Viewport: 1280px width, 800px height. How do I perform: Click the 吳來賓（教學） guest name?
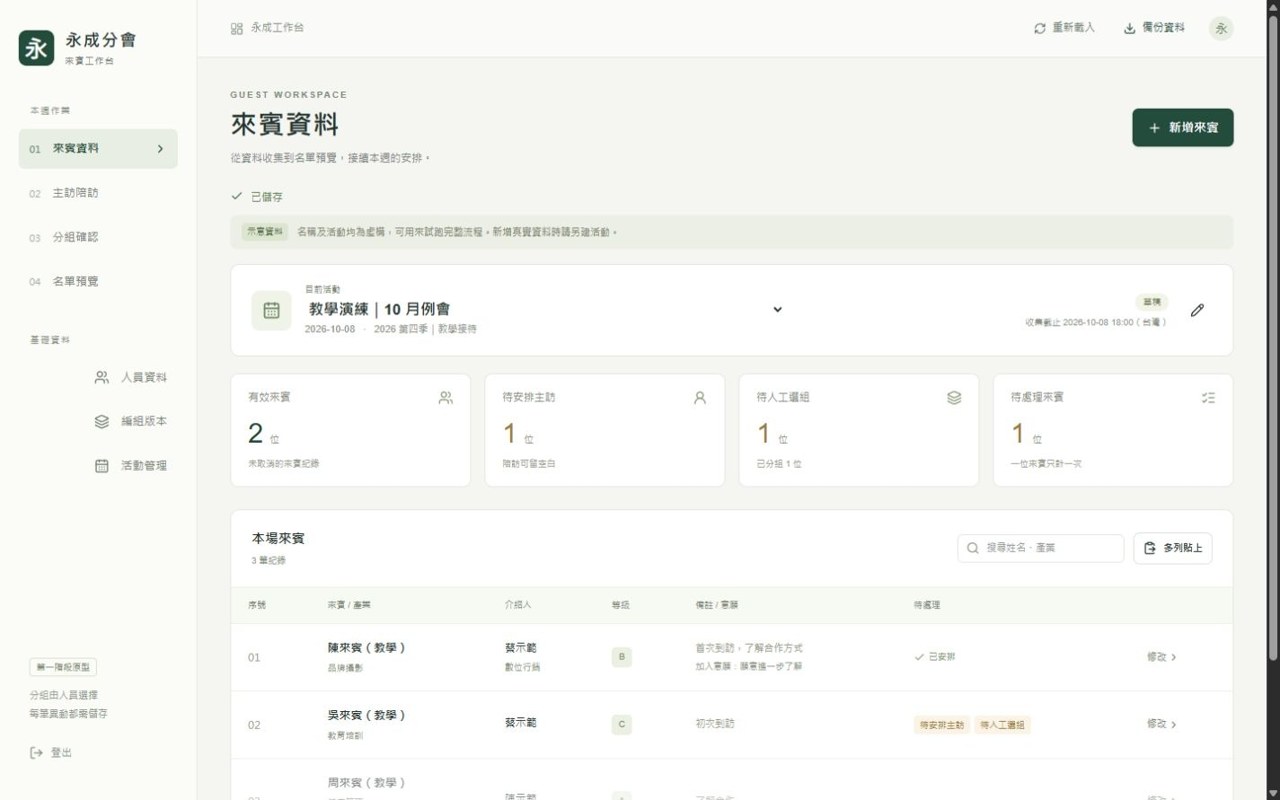(x=367, y=715)
